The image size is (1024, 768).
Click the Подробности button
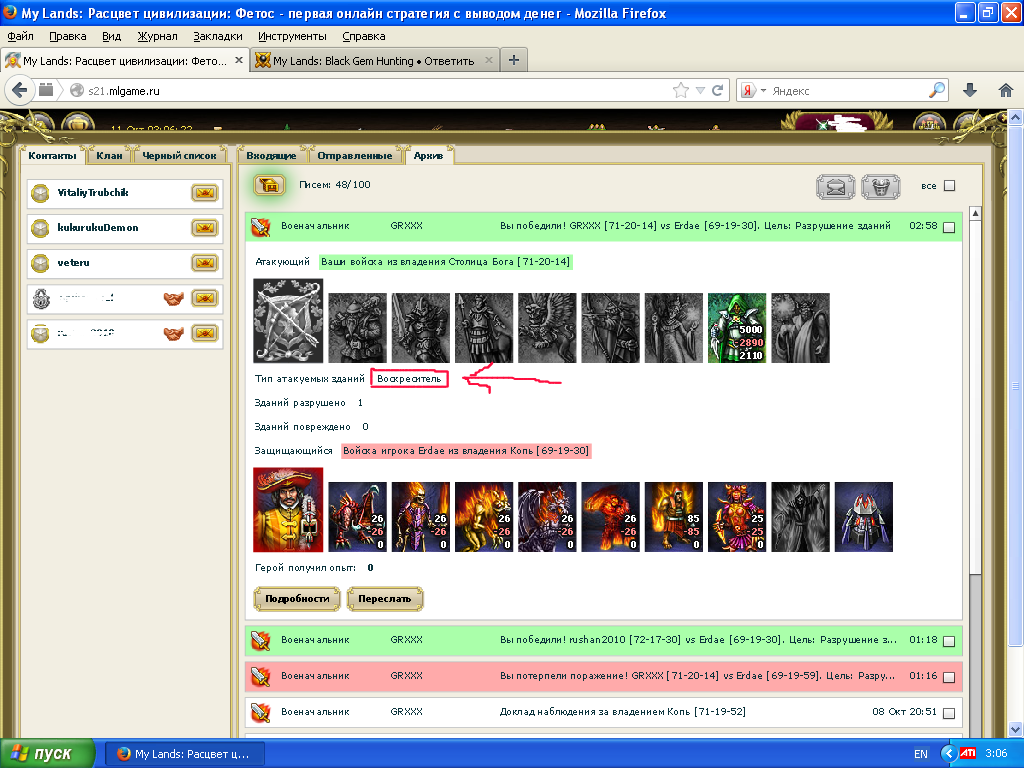tap(297, 599)
